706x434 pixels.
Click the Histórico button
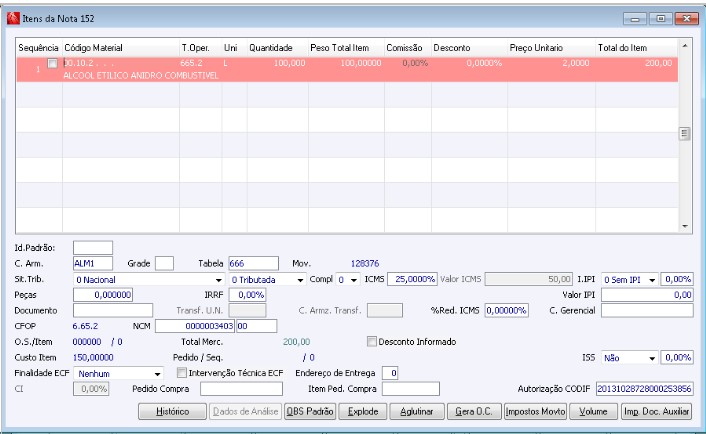pyautogui.click(x=172, y=411)
